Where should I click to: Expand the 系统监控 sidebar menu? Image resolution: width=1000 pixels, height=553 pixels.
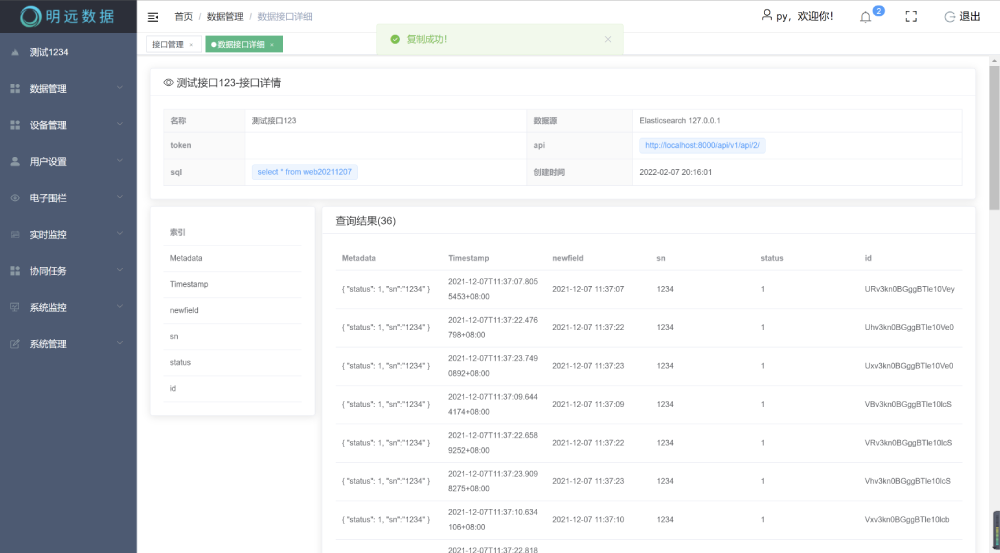click(68, 307)
